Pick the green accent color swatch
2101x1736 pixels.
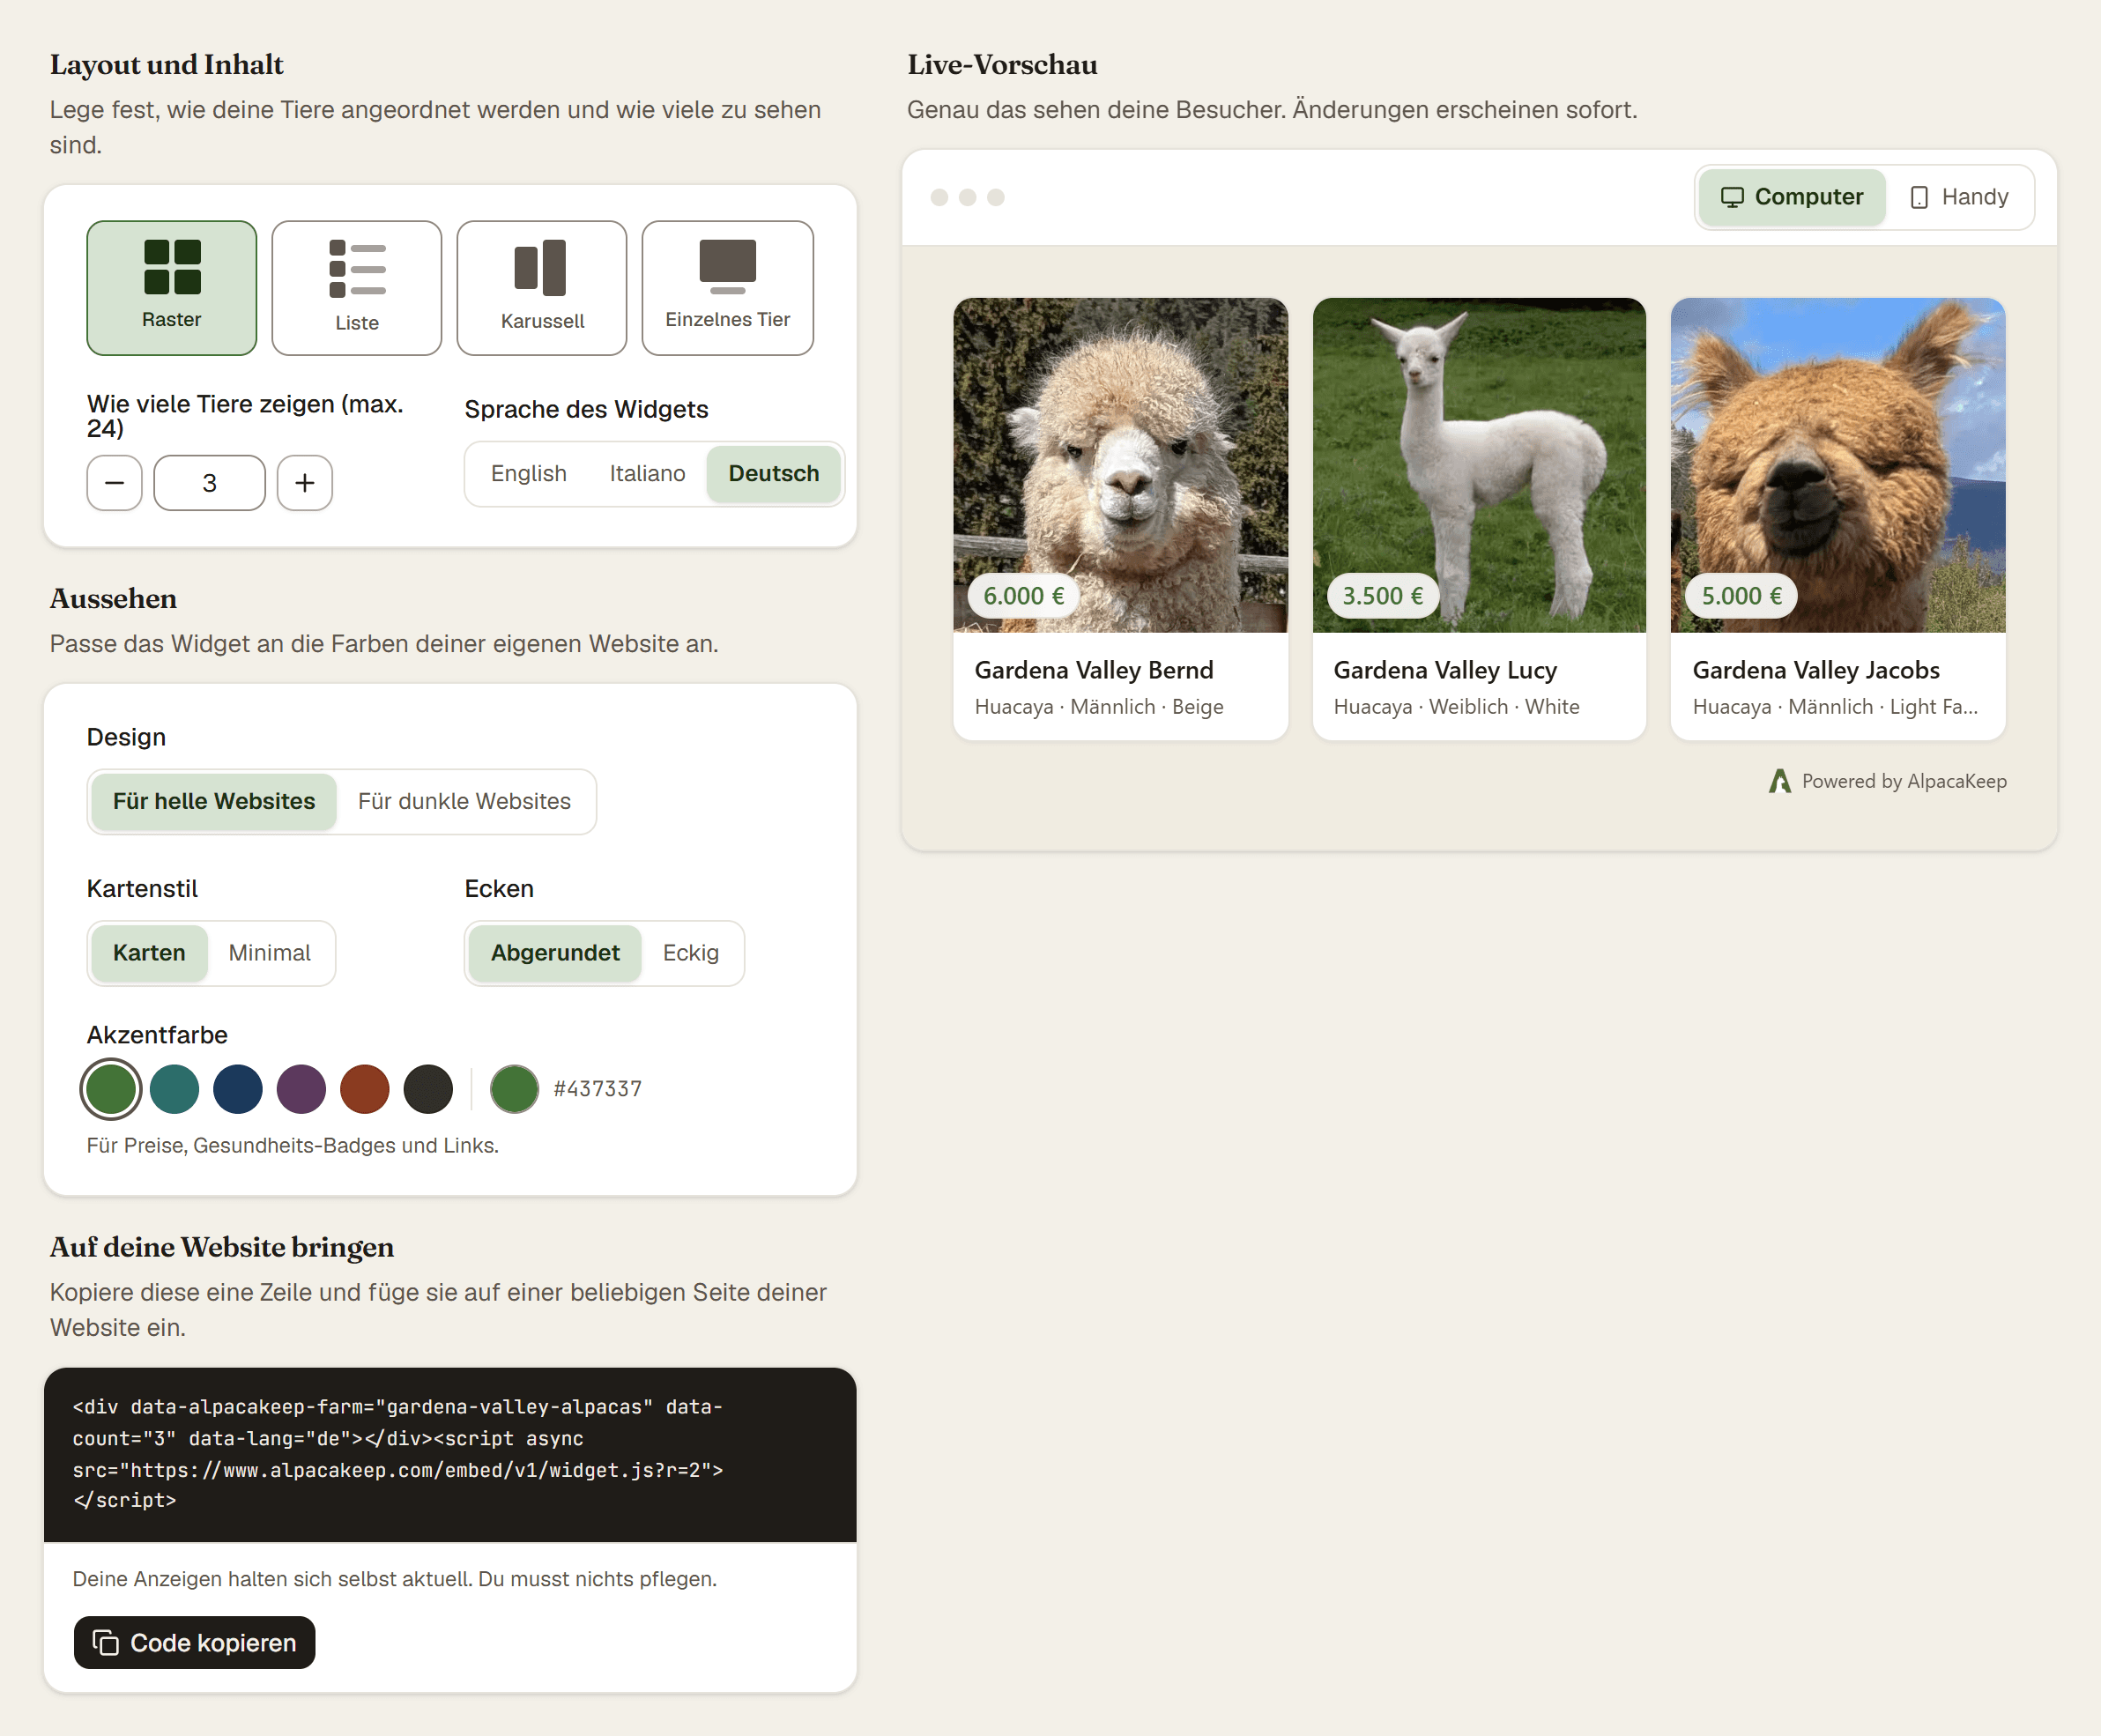pyautogui.click(x=111, y=1089)
